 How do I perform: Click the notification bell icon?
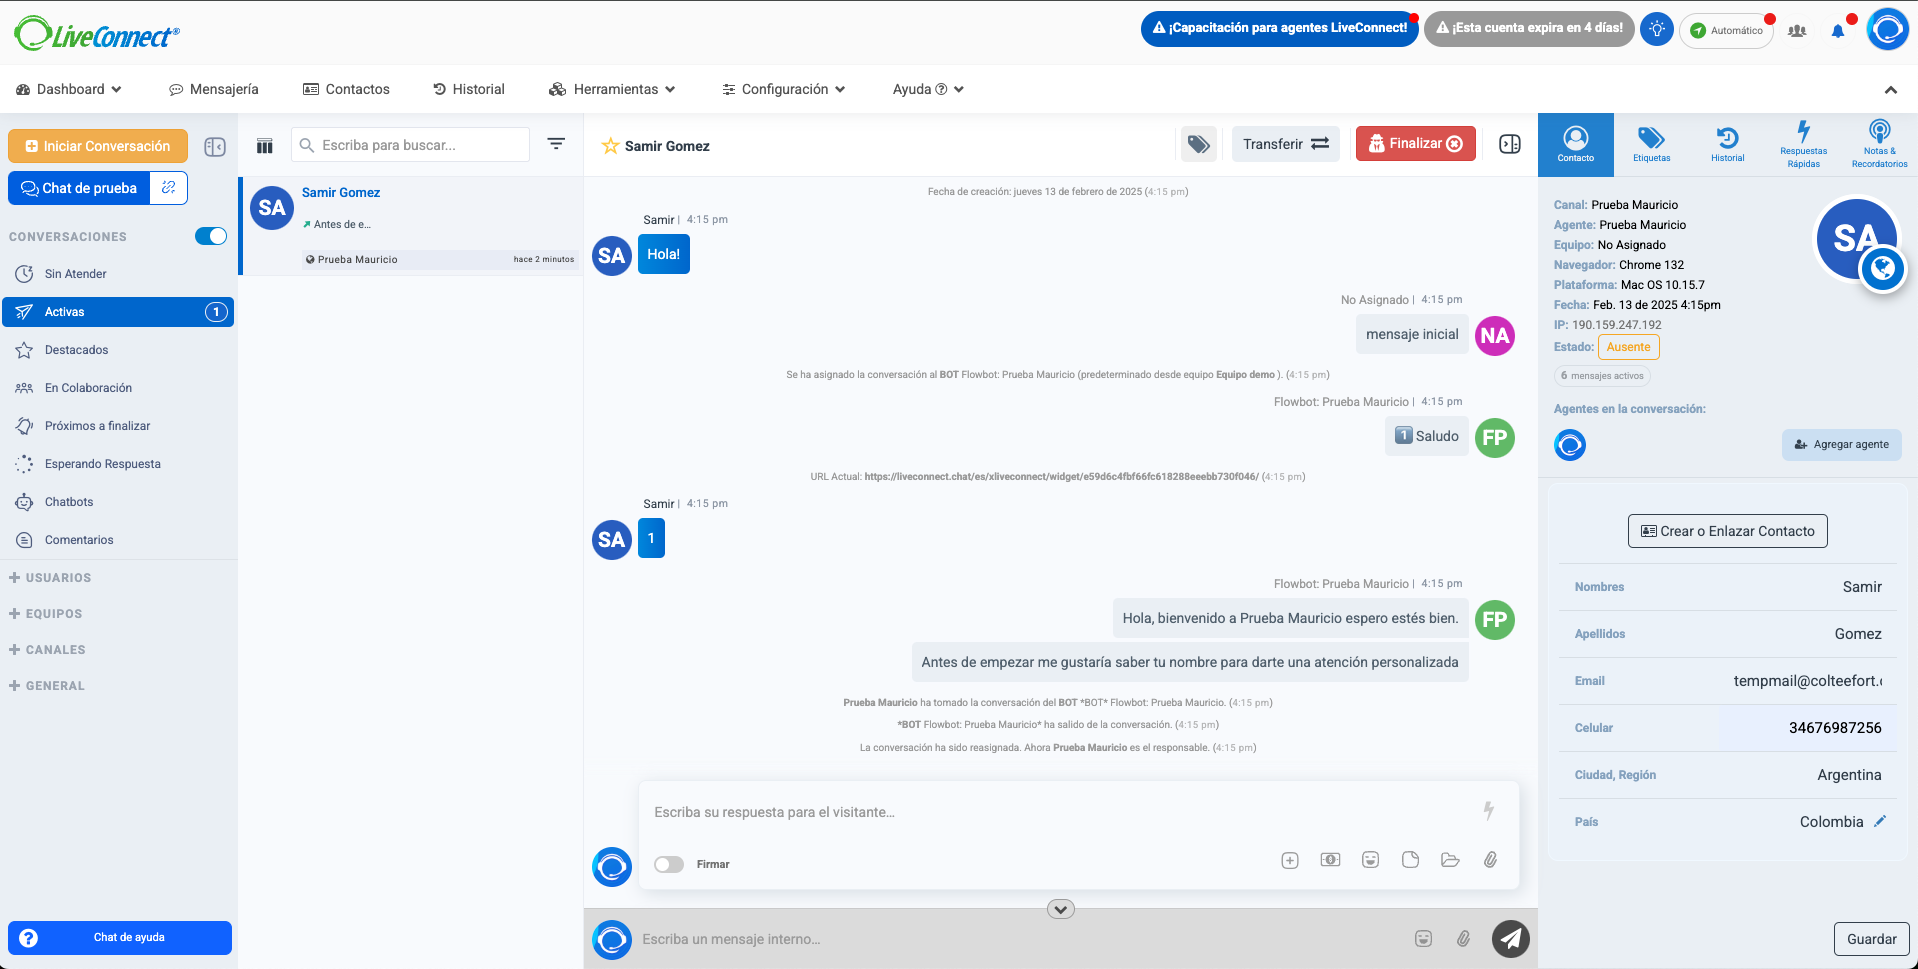tap(1837, 31)
